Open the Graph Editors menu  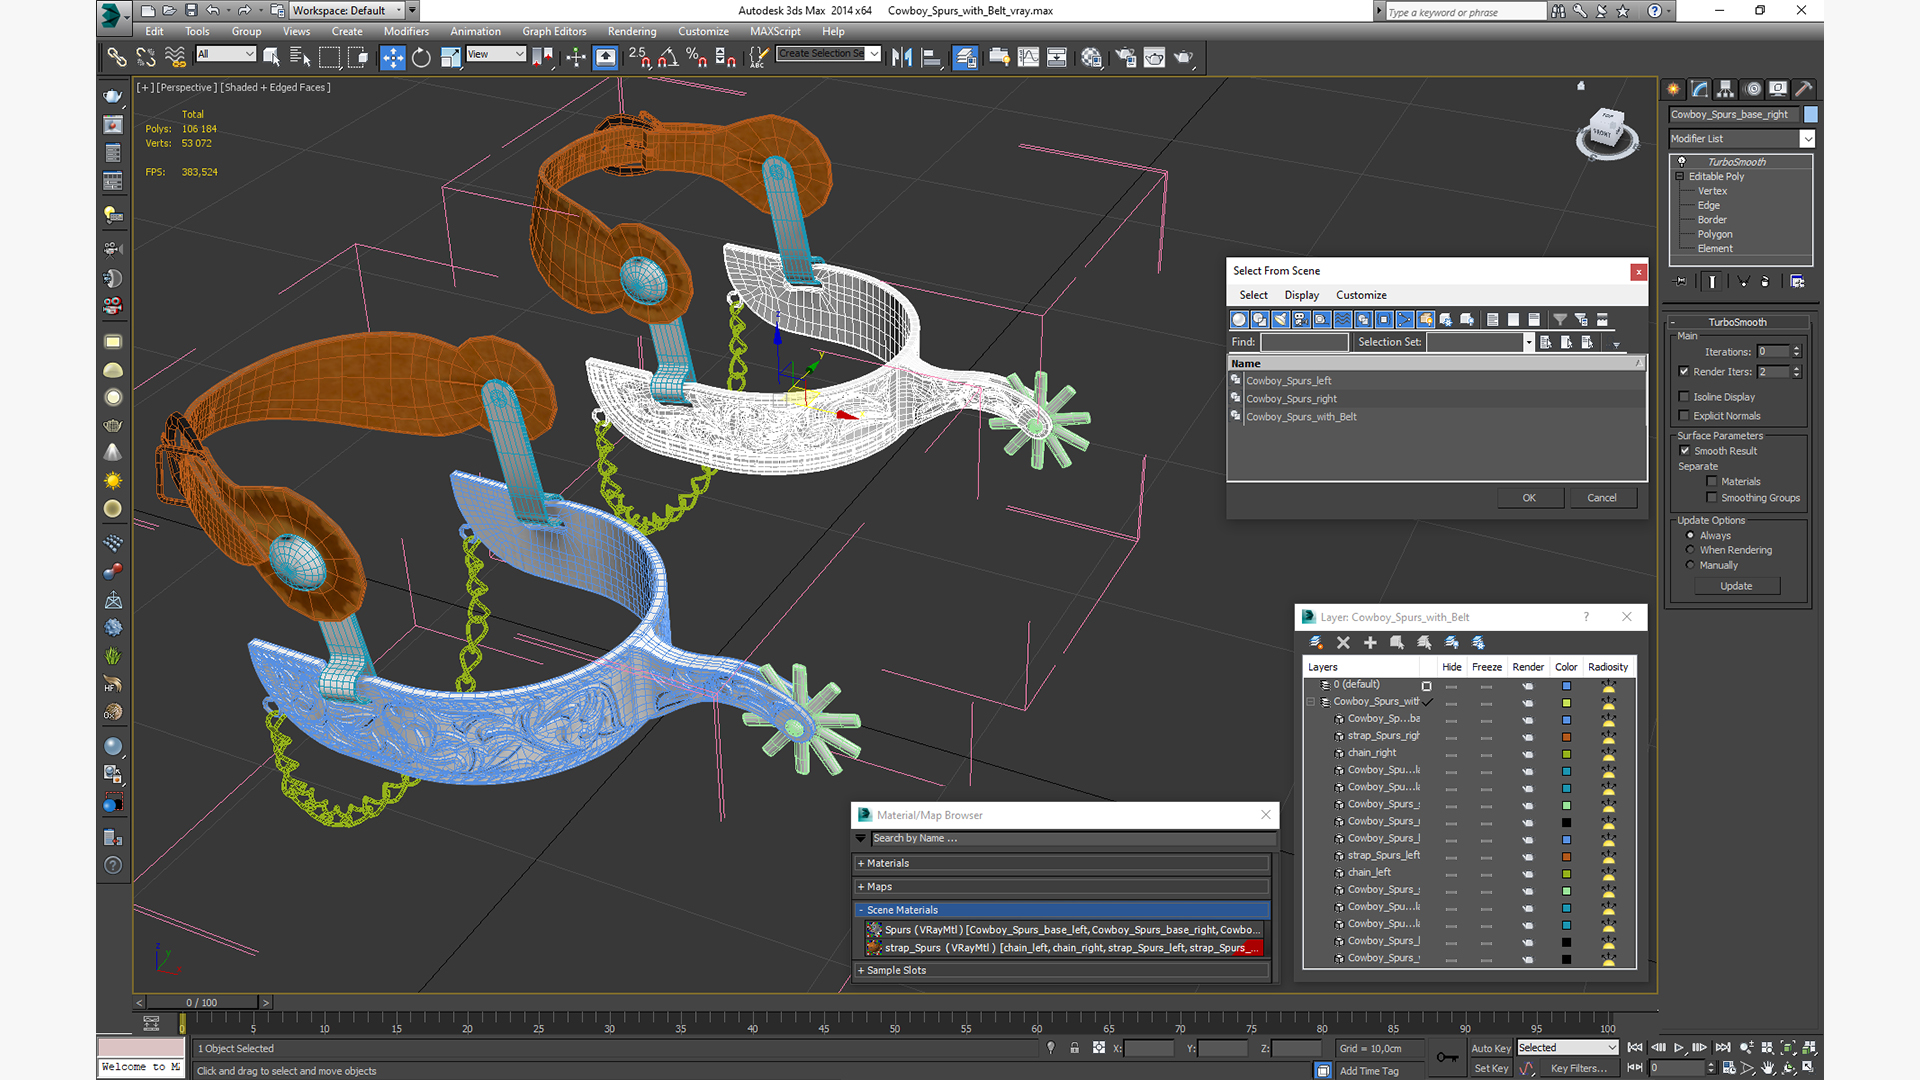coord(553,32)
